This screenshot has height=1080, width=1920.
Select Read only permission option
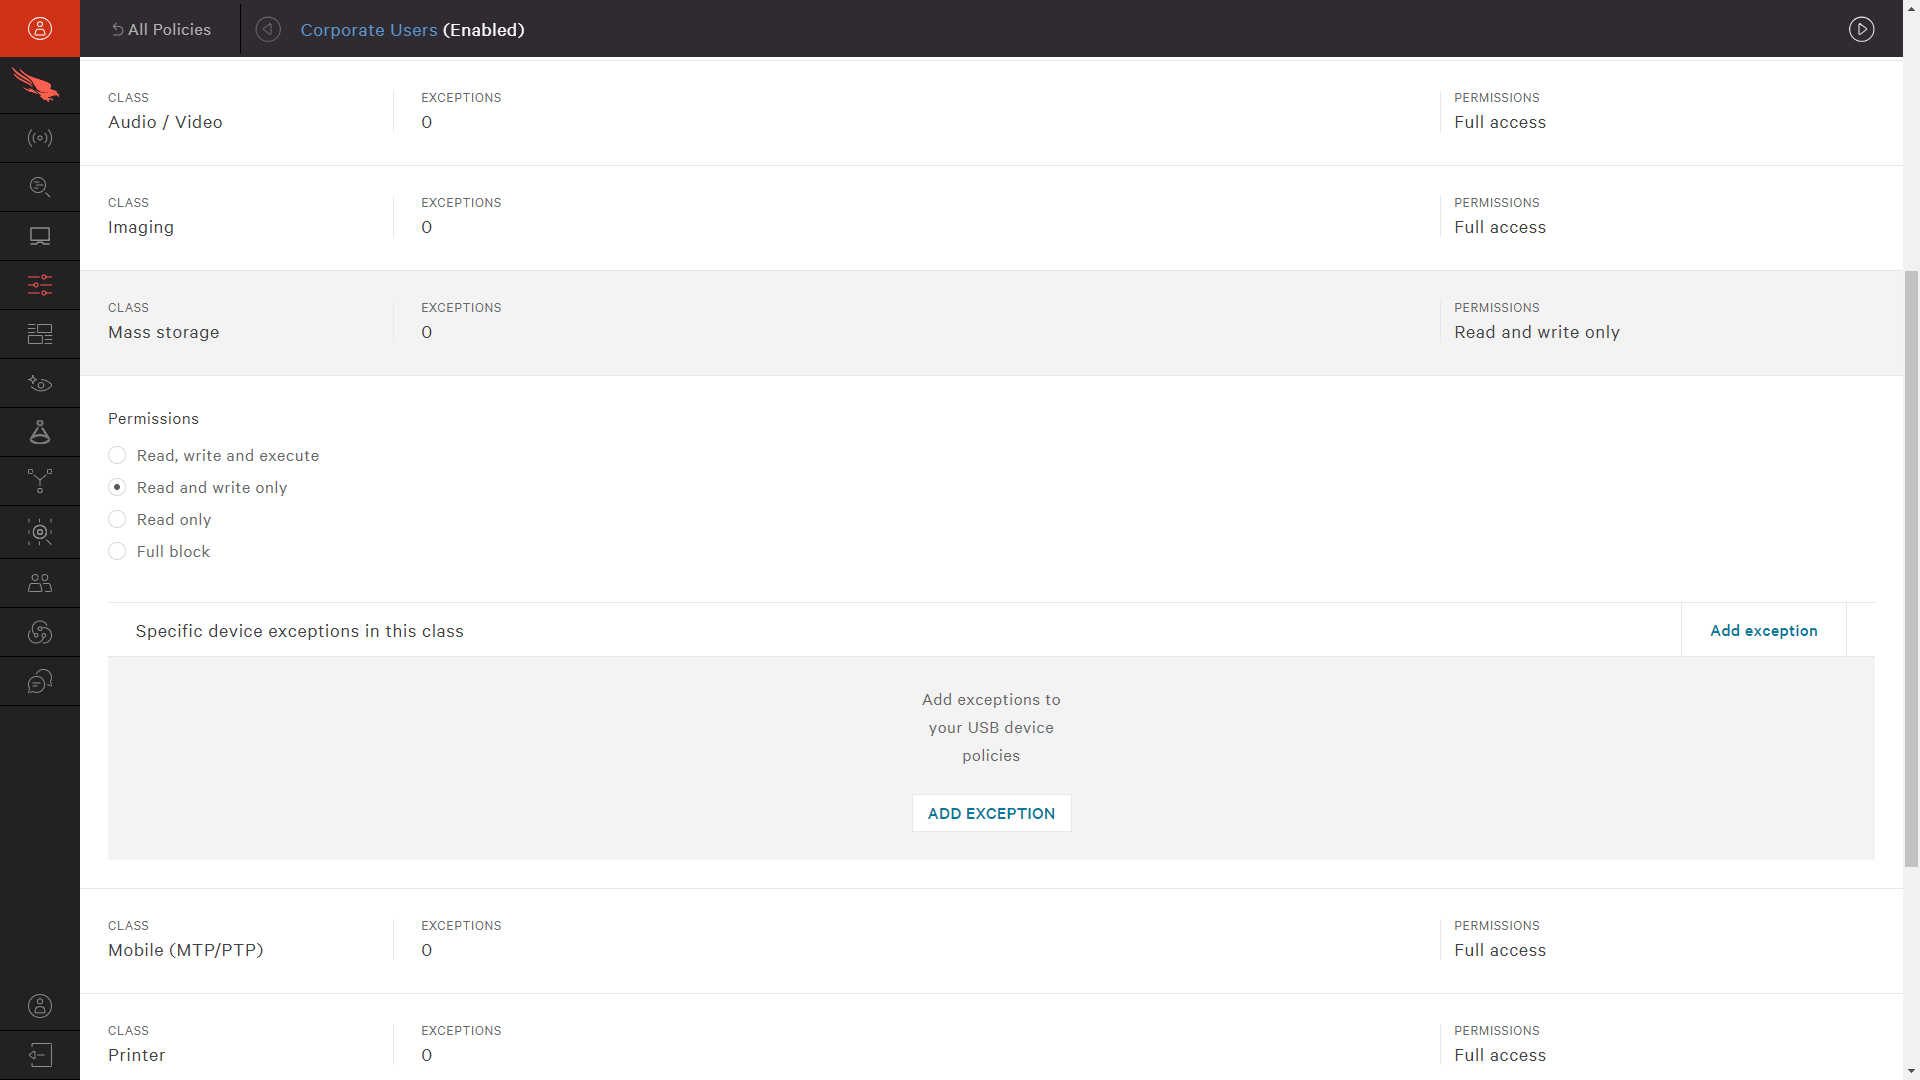tap(116, 520)
